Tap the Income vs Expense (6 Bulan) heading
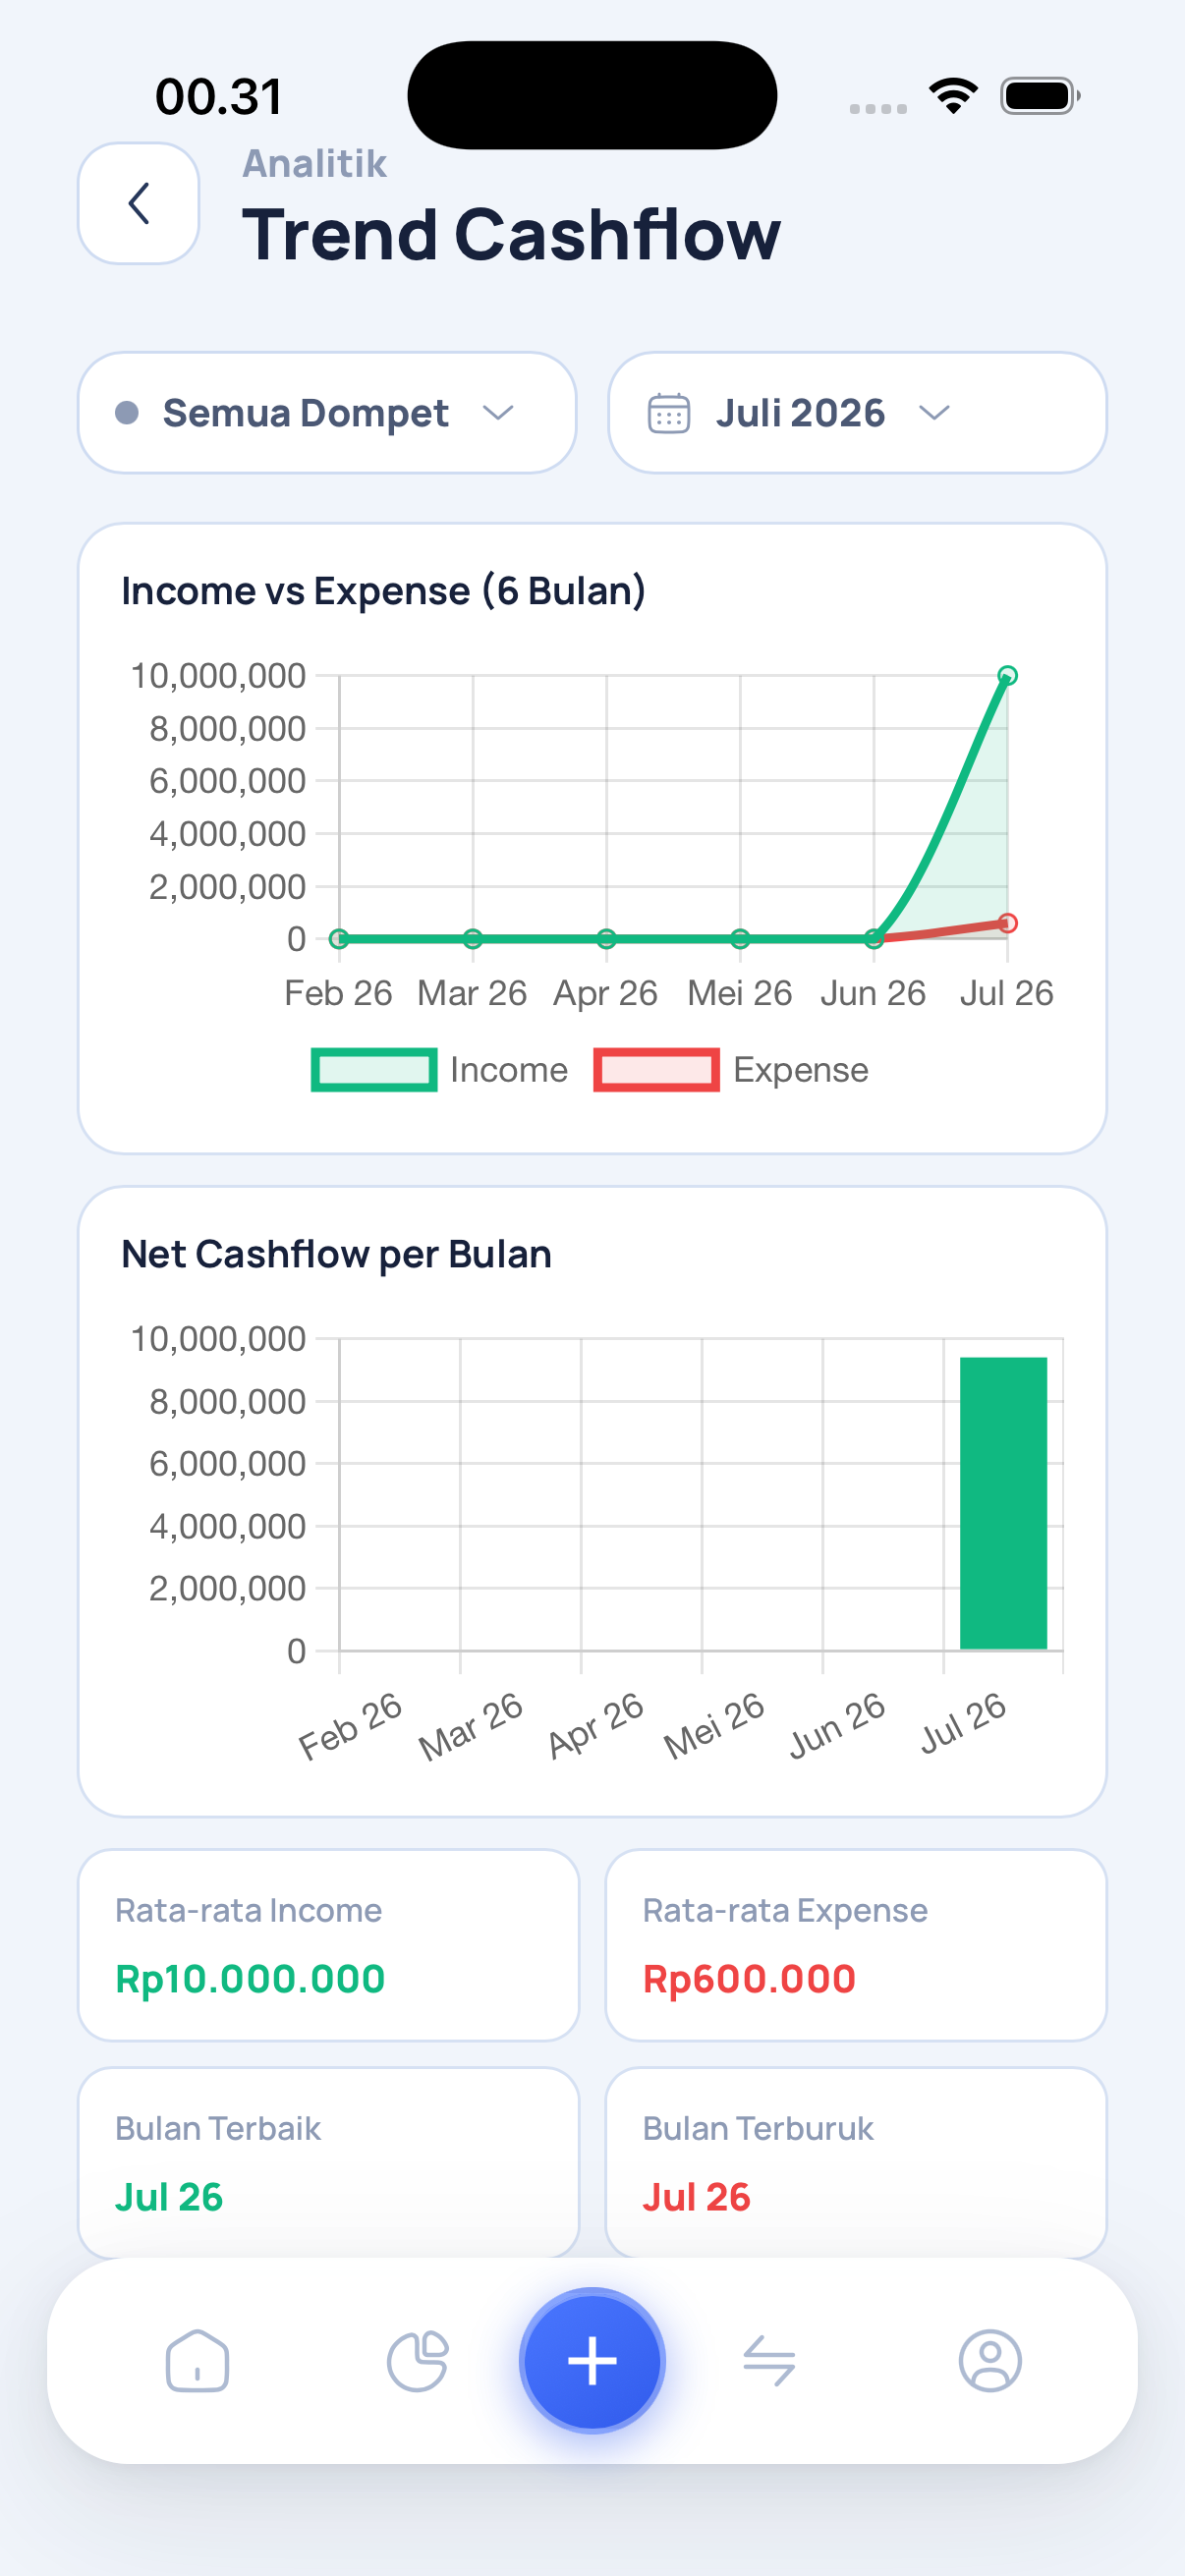The height and width of the screenshot is (2576, 1185). 383,591
